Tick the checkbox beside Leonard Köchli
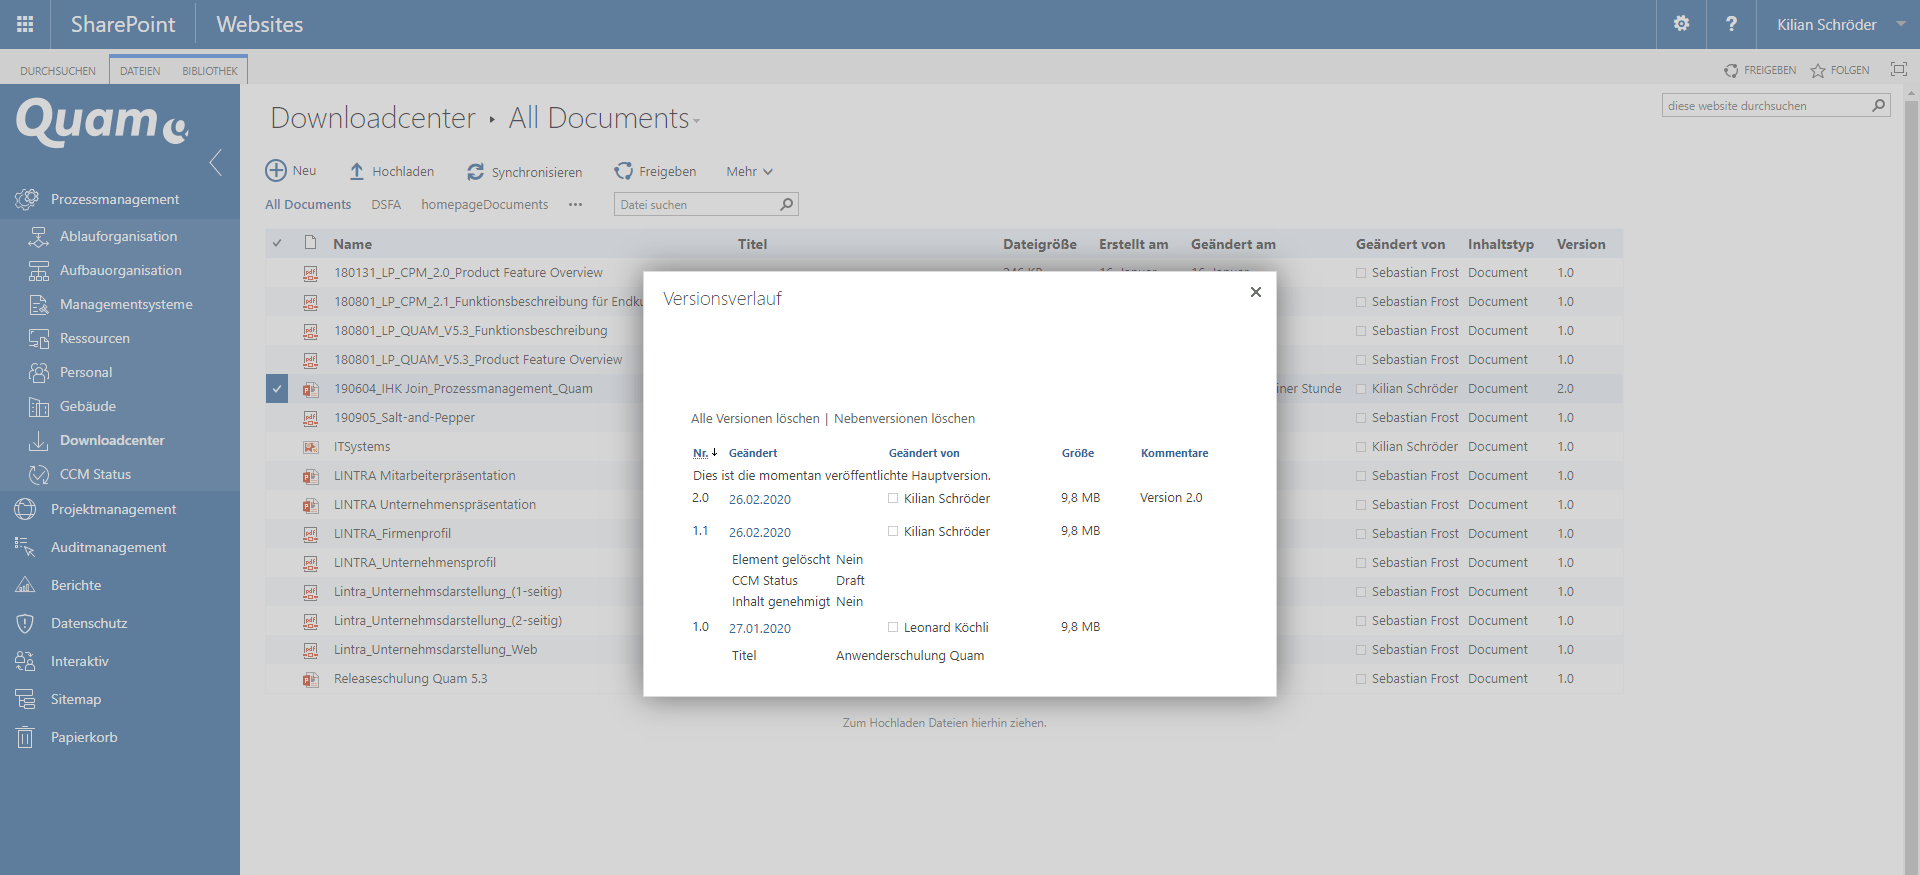Image resolution: width=1920 pixels, height=875 pixels. (x=893, y=627)
